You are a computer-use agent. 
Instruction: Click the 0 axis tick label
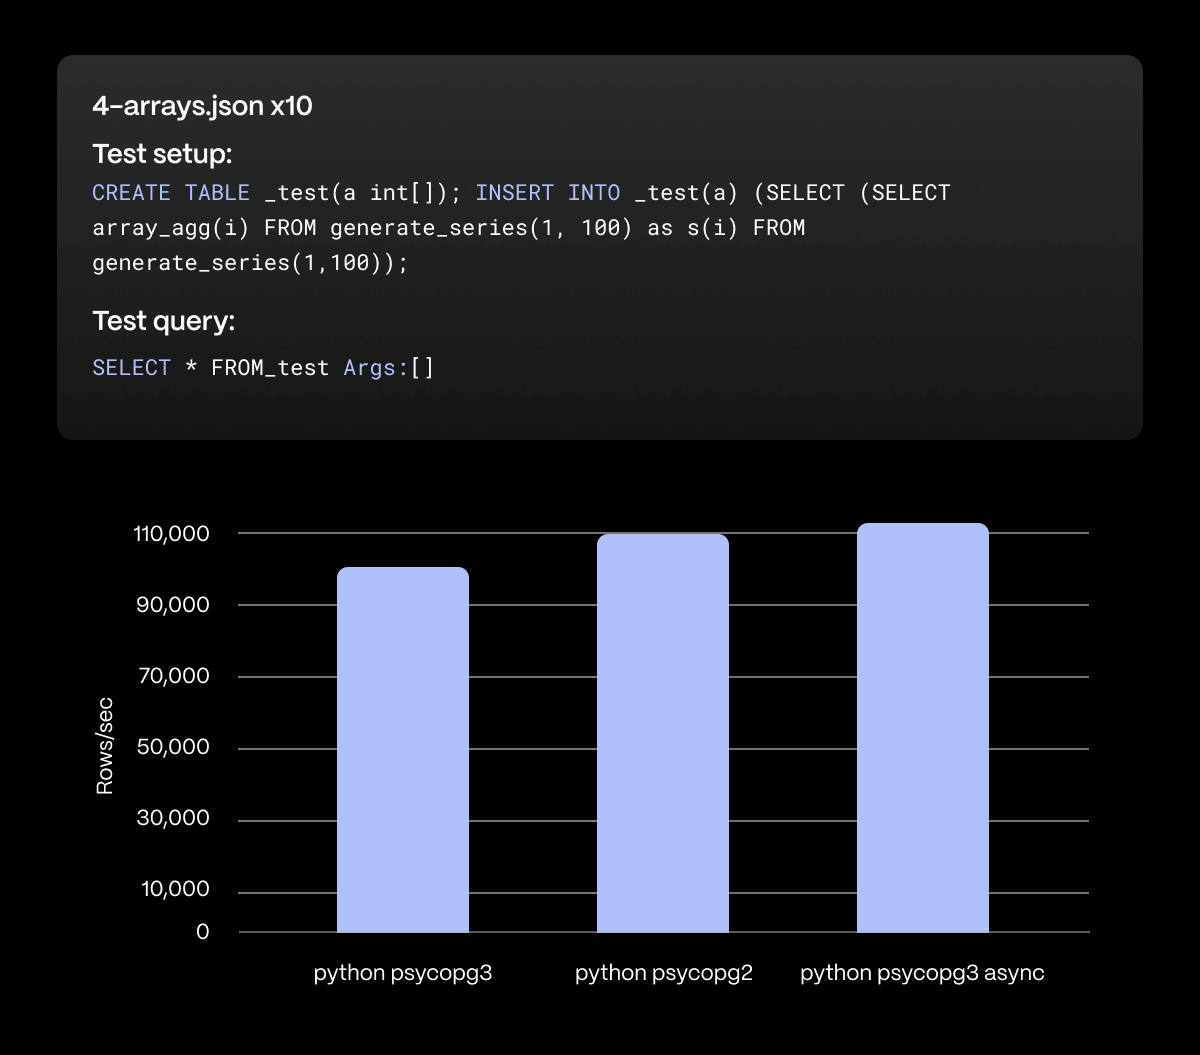[202, 931]
